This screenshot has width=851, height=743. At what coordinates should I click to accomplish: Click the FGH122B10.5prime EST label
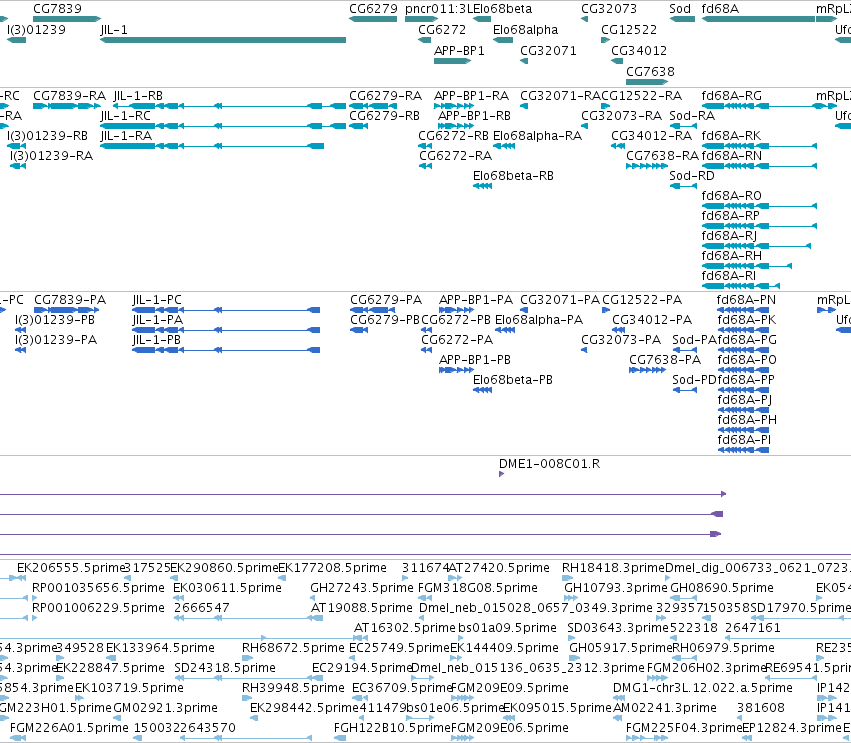pyautogui.click(x=392, y=728)
